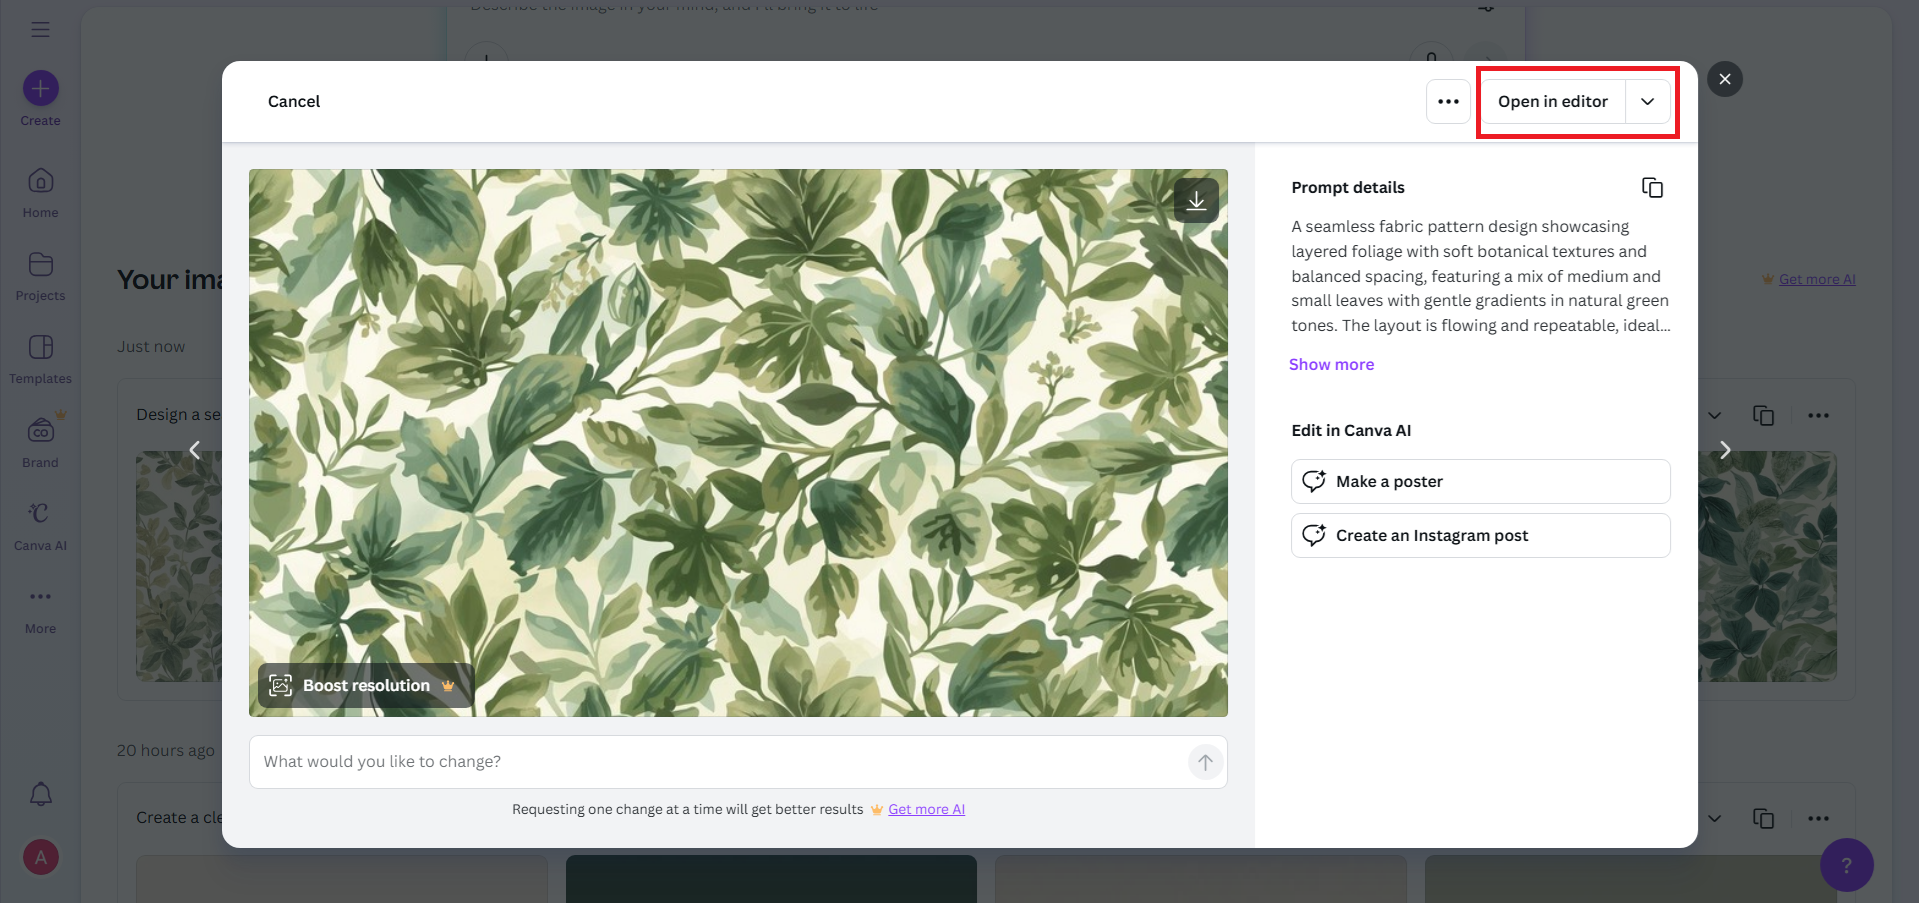The width and height of the screenshot is (1919, 903).
Task: Open Projects from the sidebar
Action: 41,265
